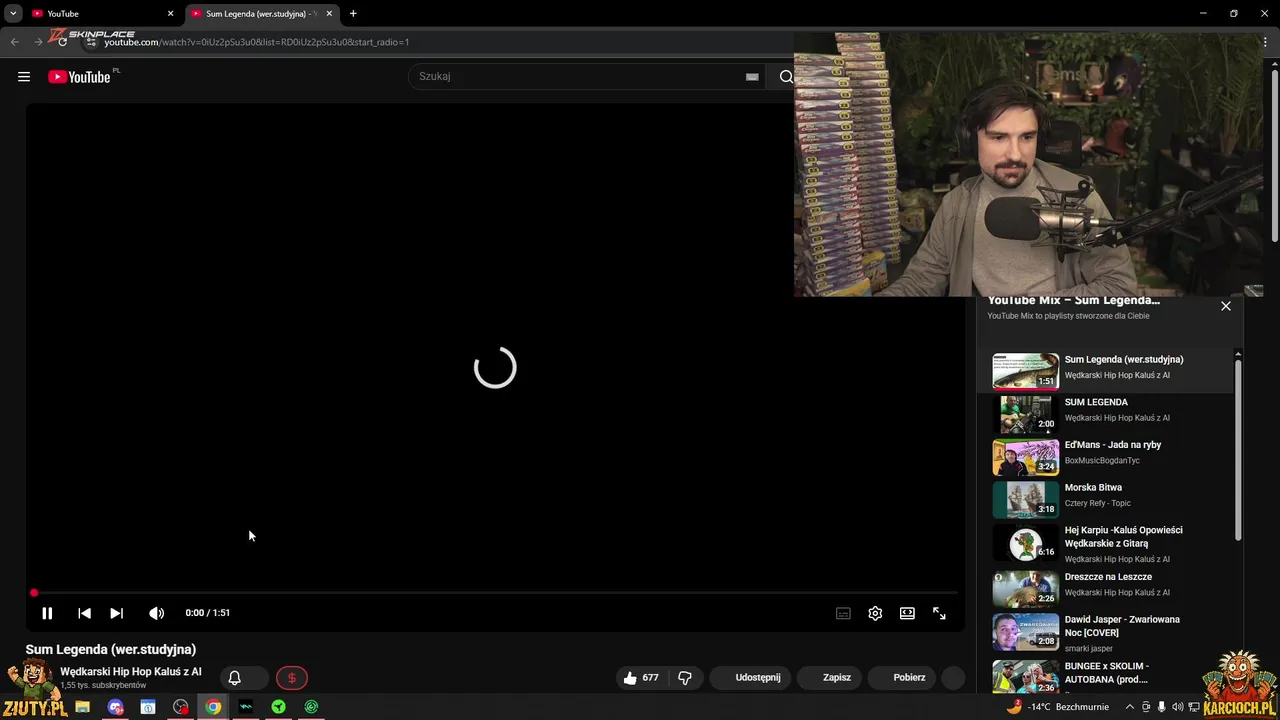Select BUNGEE x SKOLIM - AUTOBANA track

point(1108,676)
